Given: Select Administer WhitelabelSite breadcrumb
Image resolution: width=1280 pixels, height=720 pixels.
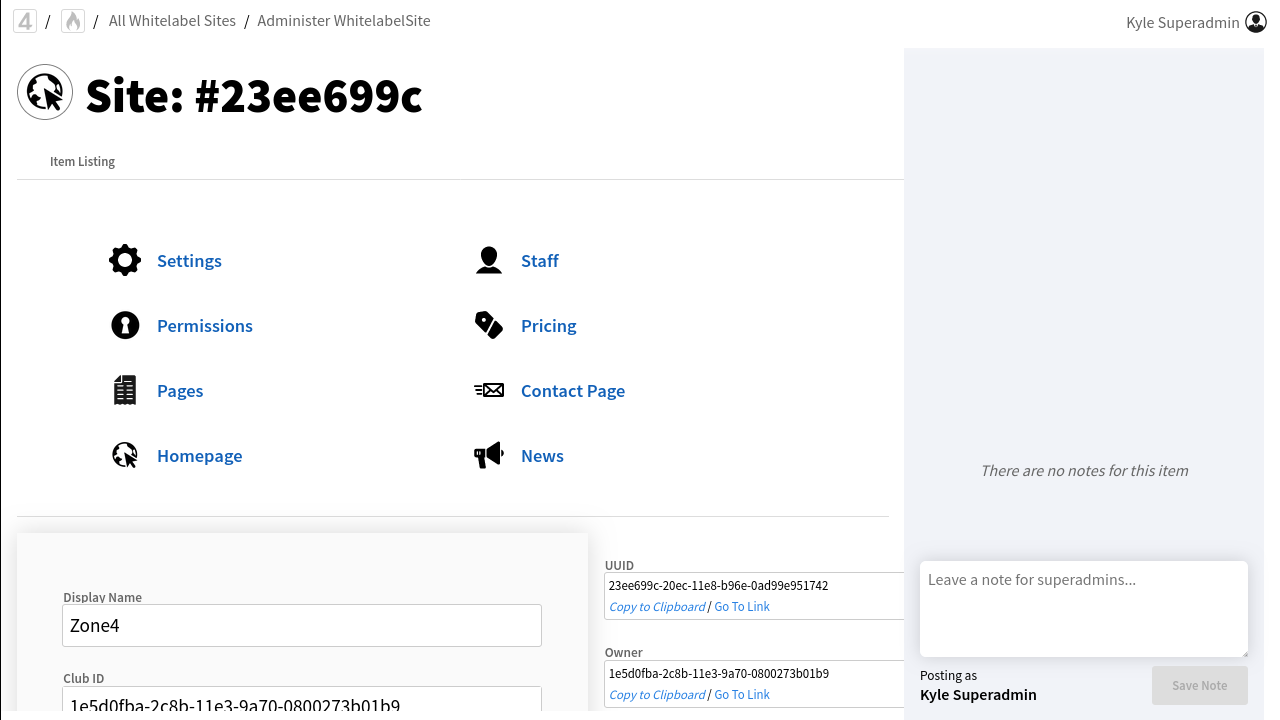Looking at the screenshot, I should click(344, 21).
